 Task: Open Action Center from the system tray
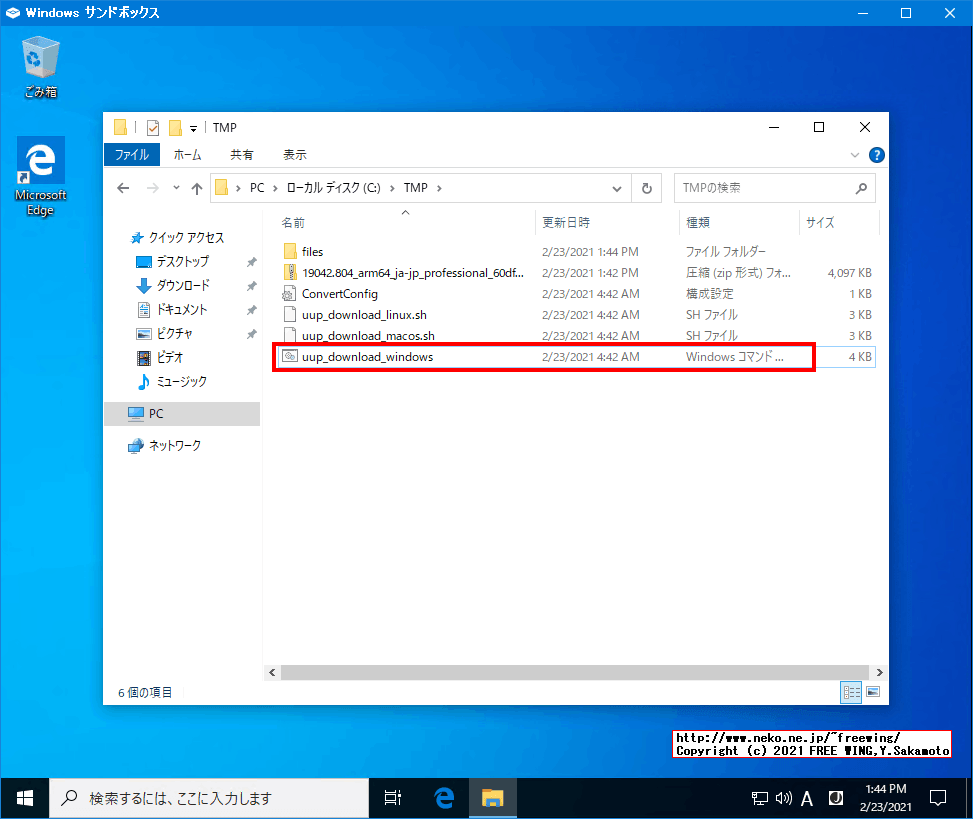pyautogui.click(x=937, y=797)
